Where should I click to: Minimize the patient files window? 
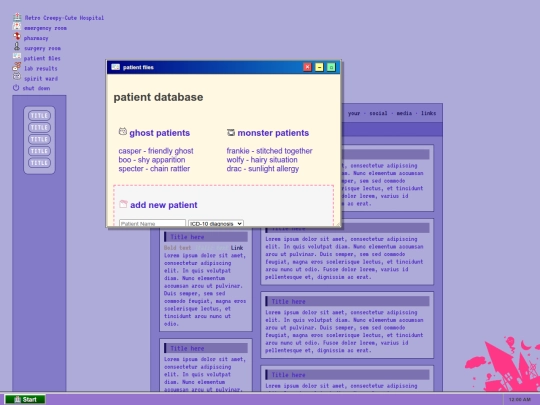click(319, 67)
